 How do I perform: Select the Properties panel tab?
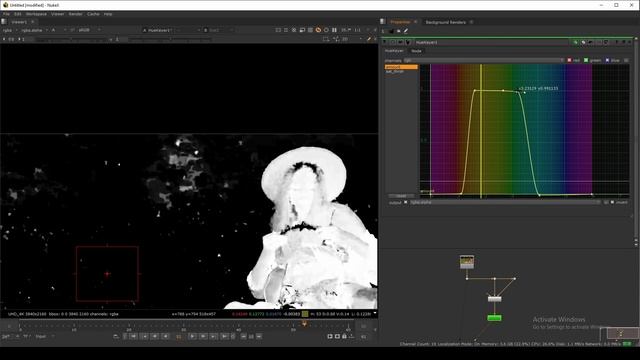click(400, 22)
